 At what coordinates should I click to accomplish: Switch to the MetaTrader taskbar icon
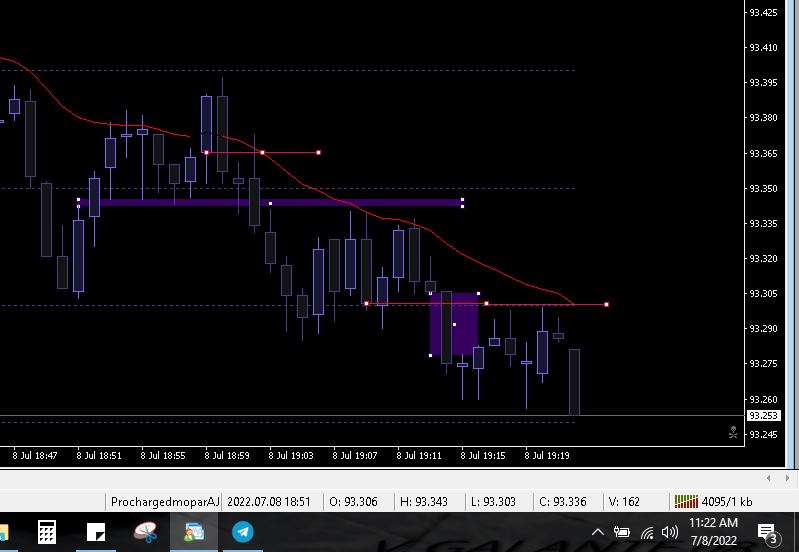(x=194, y=532)
